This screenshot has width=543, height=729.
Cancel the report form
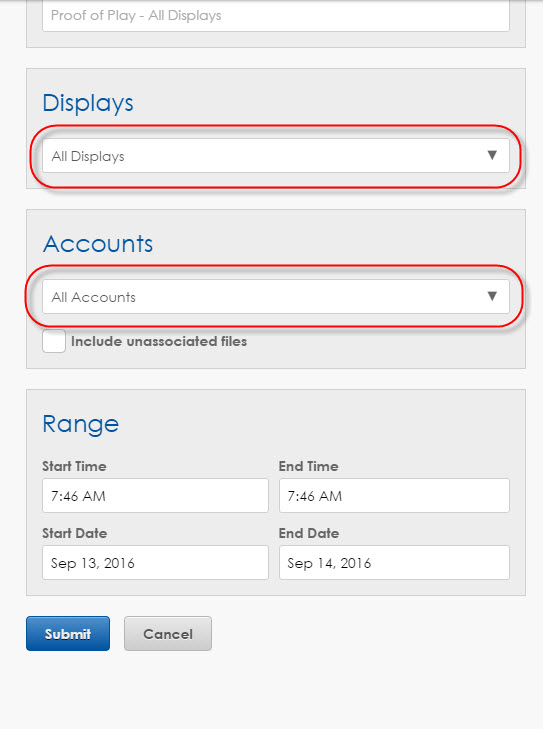click(168, 634)
